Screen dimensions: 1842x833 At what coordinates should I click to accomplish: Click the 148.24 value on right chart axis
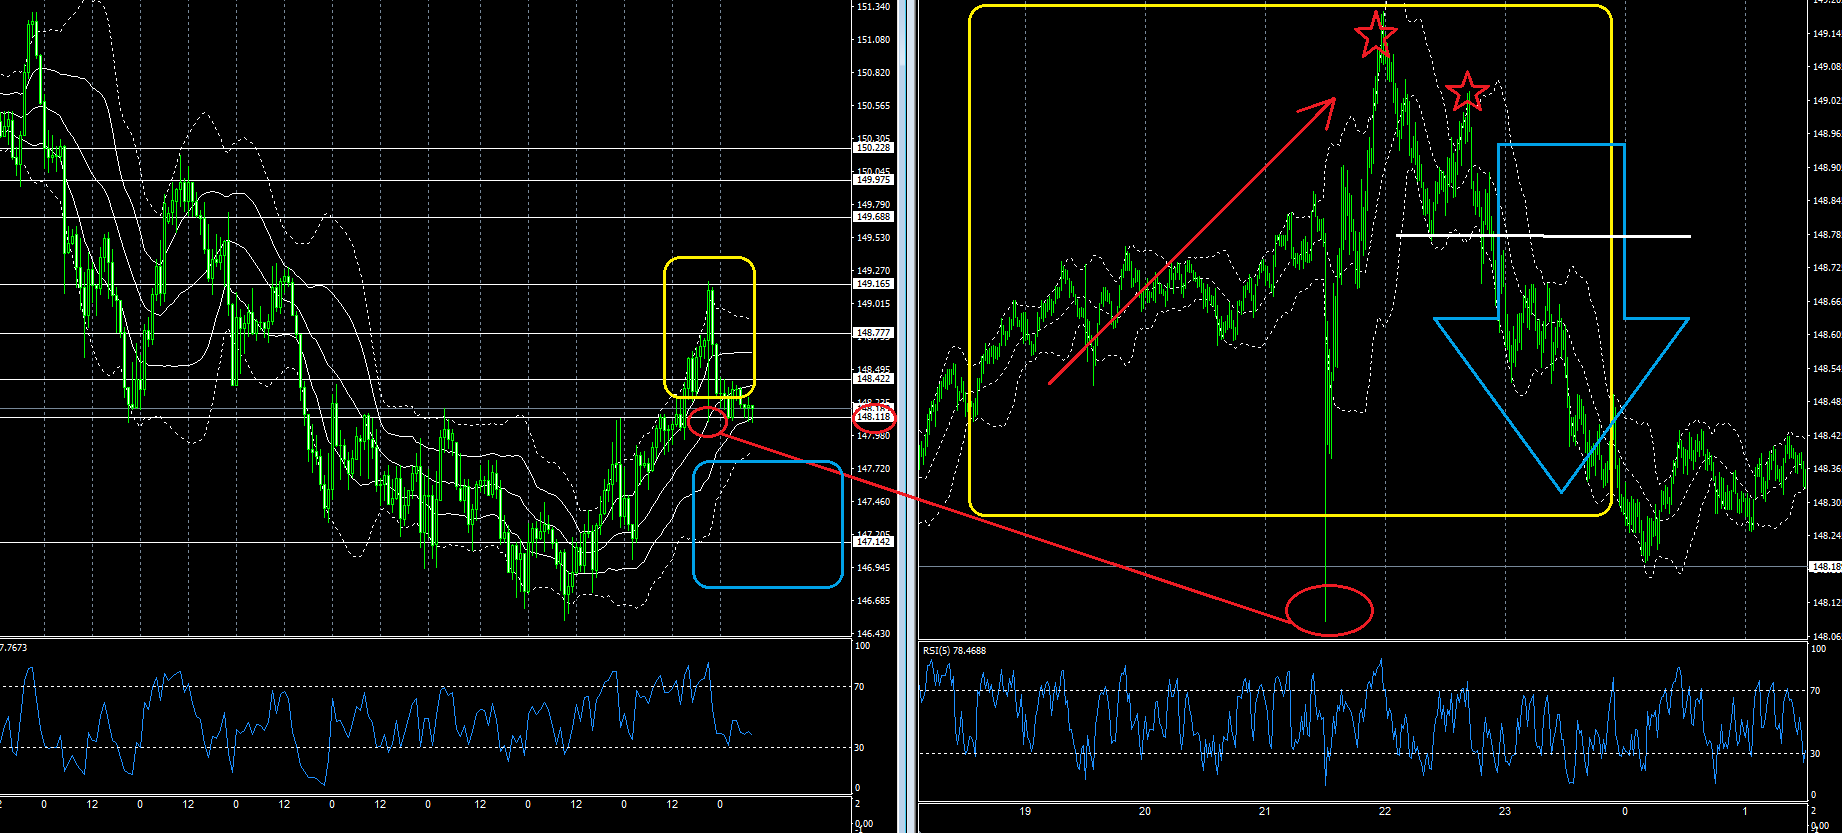(1827, 536)
